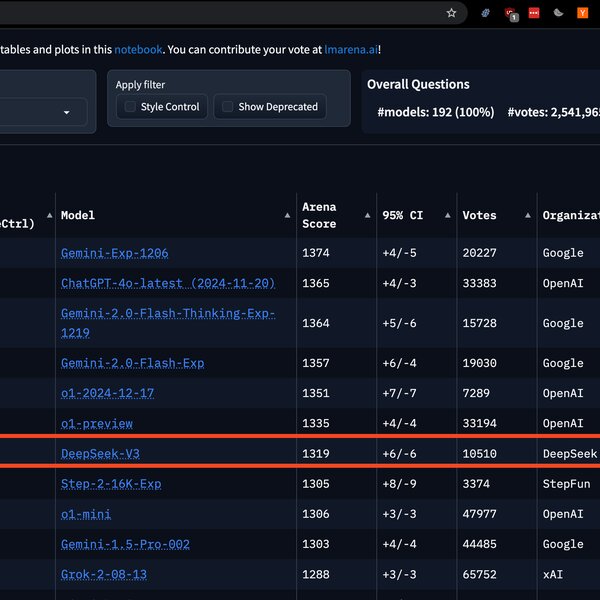Screen dimensions: 600x600
Task: Open the Gemini-1.5-Pro-002 model link
Action: point(125,544)
